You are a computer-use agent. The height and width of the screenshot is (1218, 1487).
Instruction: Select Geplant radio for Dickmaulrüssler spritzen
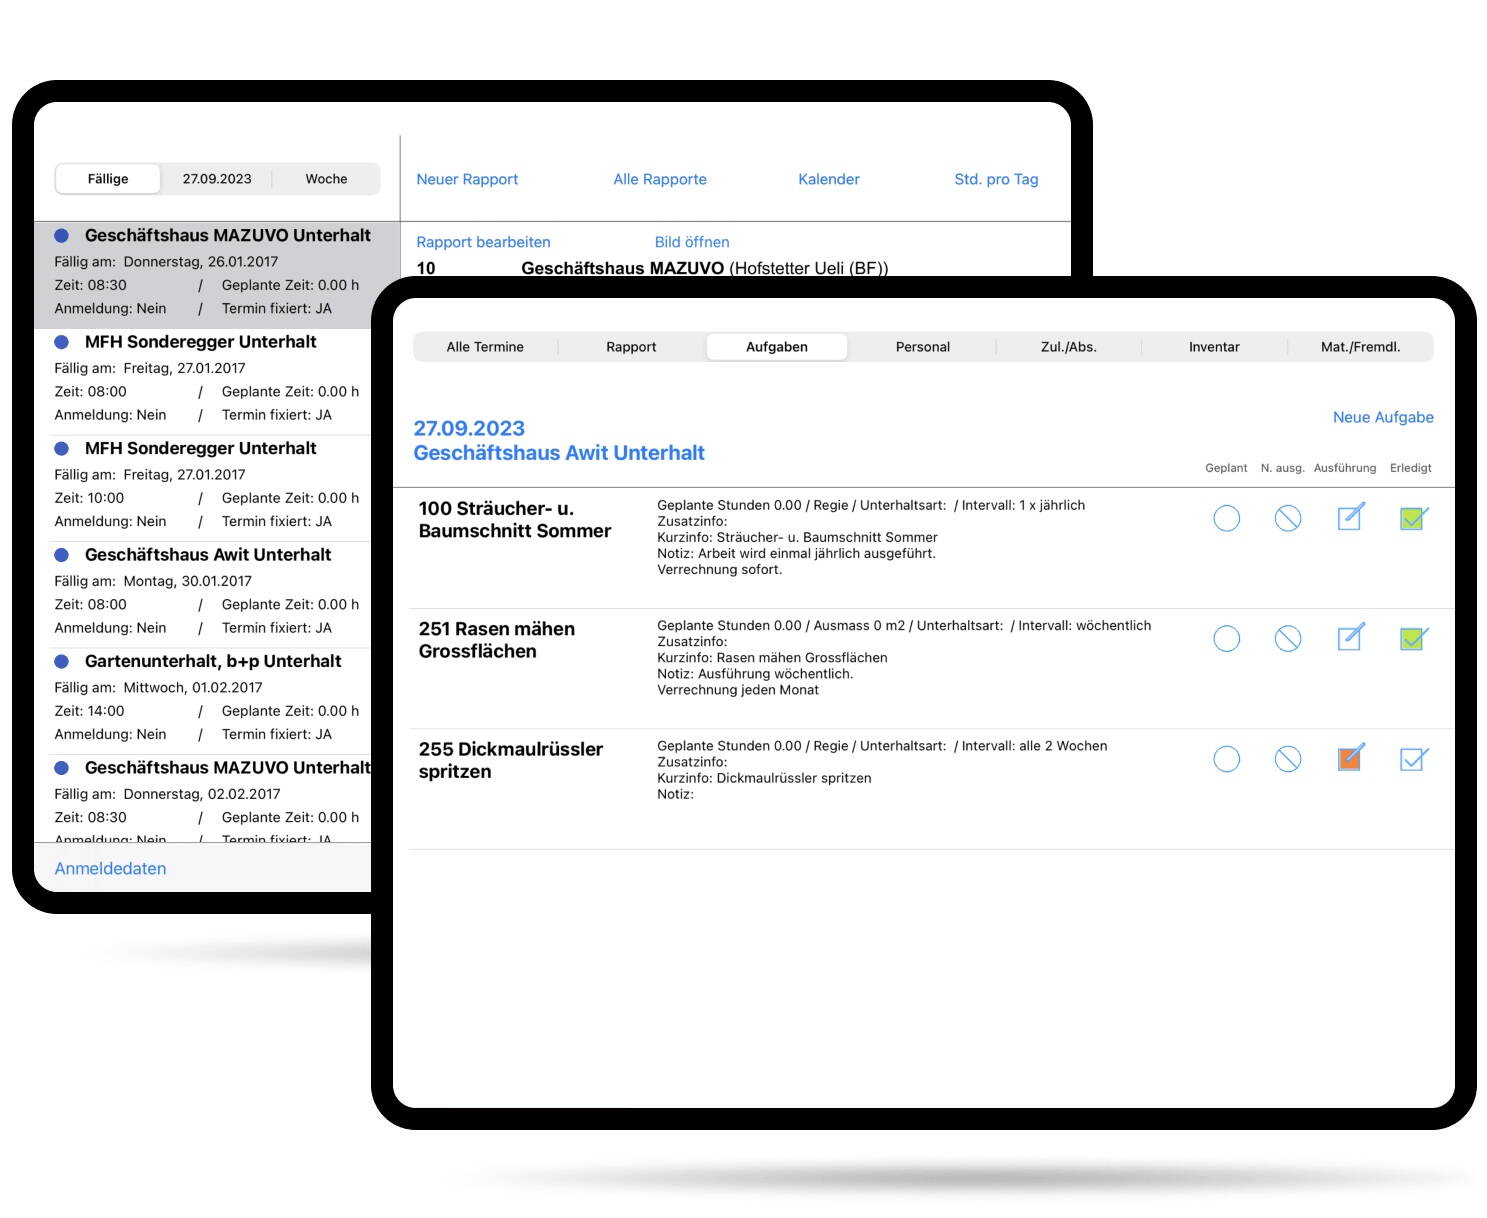(x=1226, y=759)
